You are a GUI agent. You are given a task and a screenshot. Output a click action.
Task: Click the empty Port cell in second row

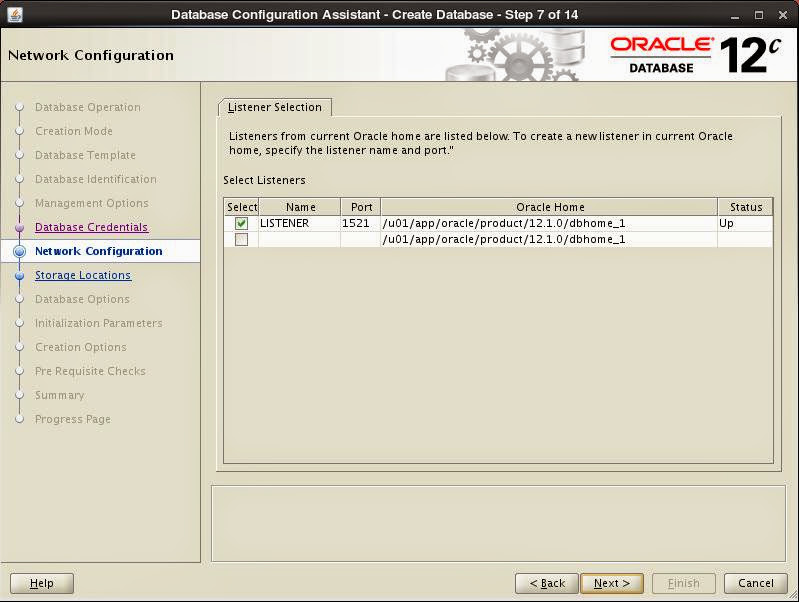click(361, 240)
